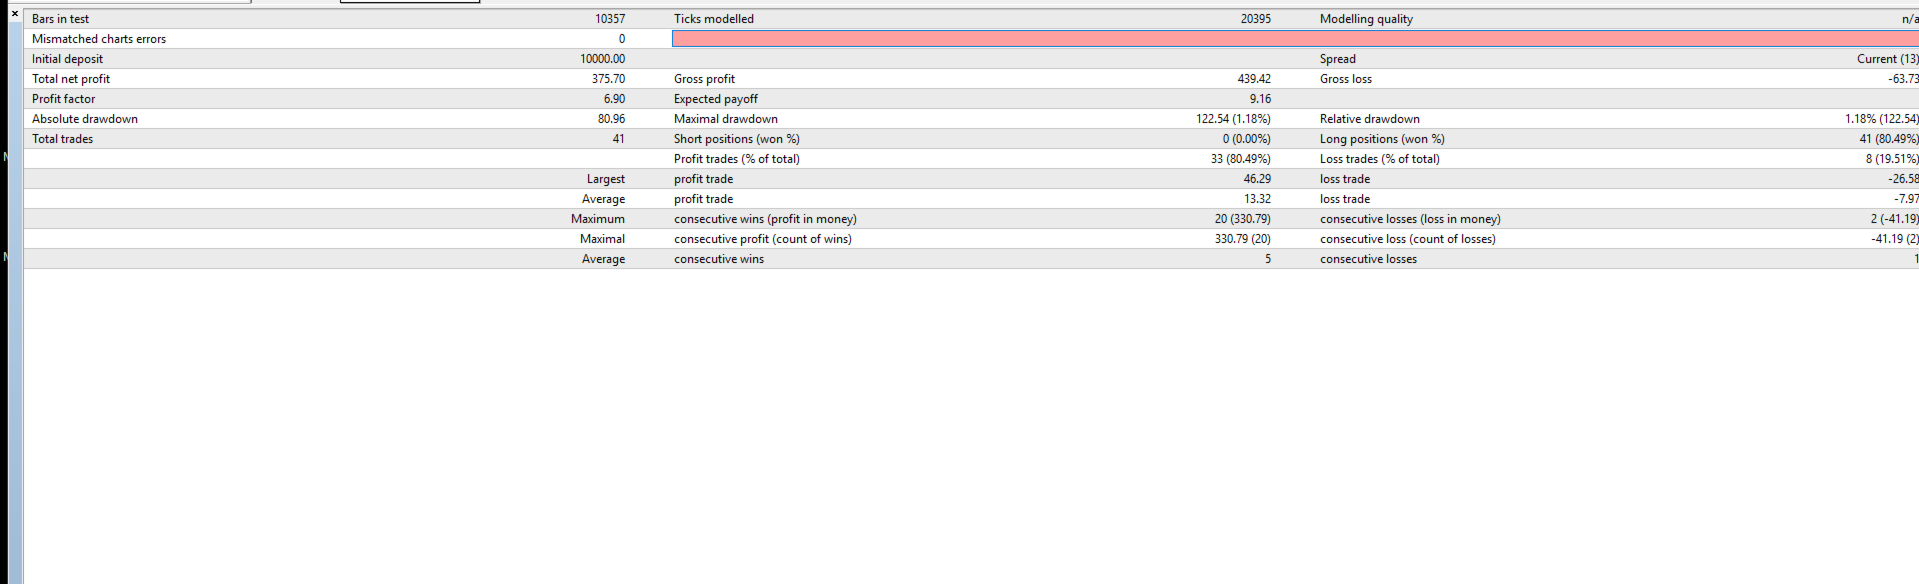Select the value '330.79 (20)'

pyautogui.click(x=1243, y=239)
